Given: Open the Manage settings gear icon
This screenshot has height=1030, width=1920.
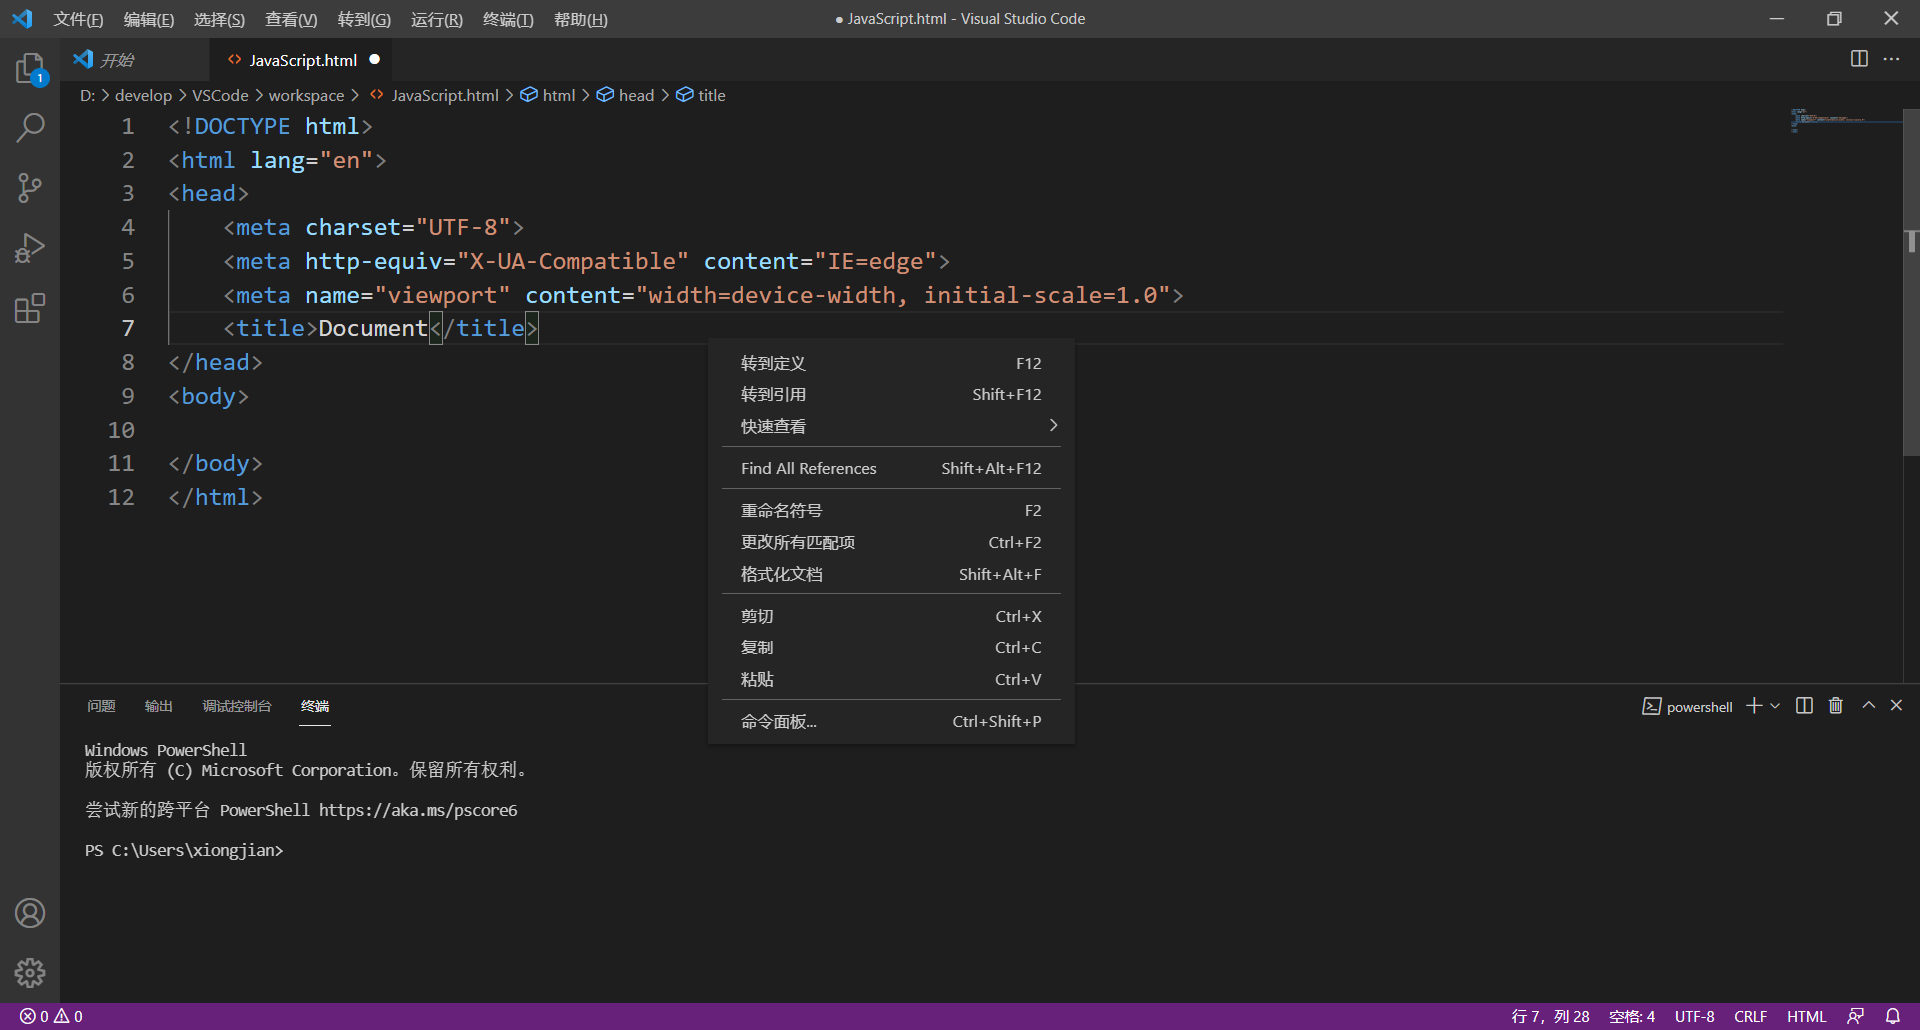Looking at the screenshot, I should [x=30, y=972].
